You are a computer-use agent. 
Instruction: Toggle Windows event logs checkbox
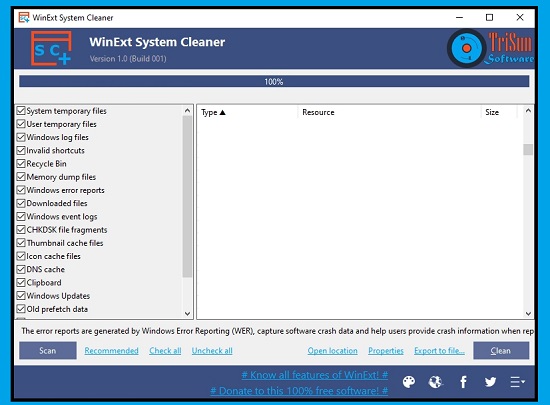pyautogui.click(x=21, y=216)
